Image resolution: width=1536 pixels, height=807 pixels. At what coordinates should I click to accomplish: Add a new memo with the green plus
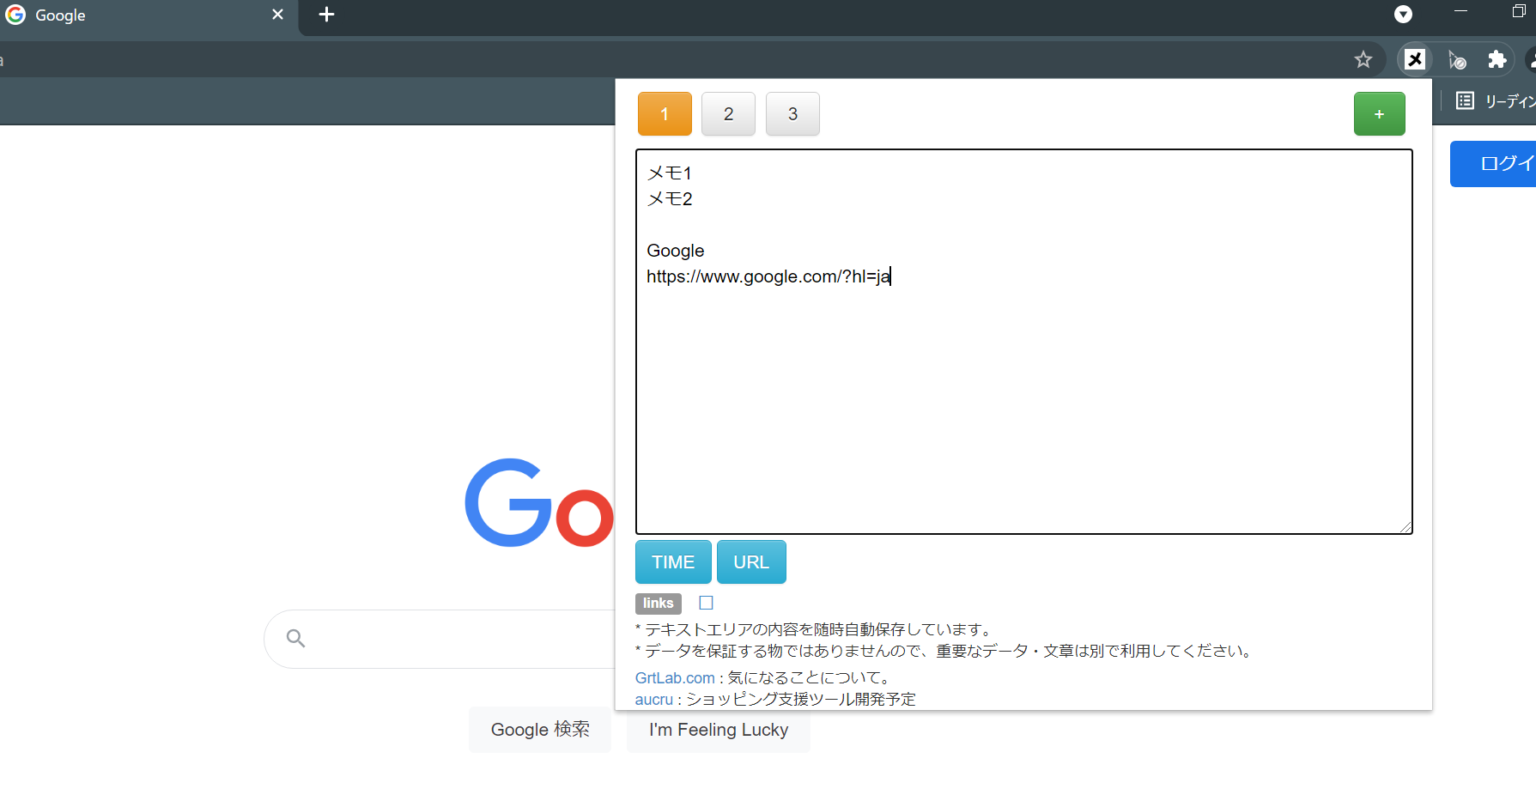[x=1379, y=113]
